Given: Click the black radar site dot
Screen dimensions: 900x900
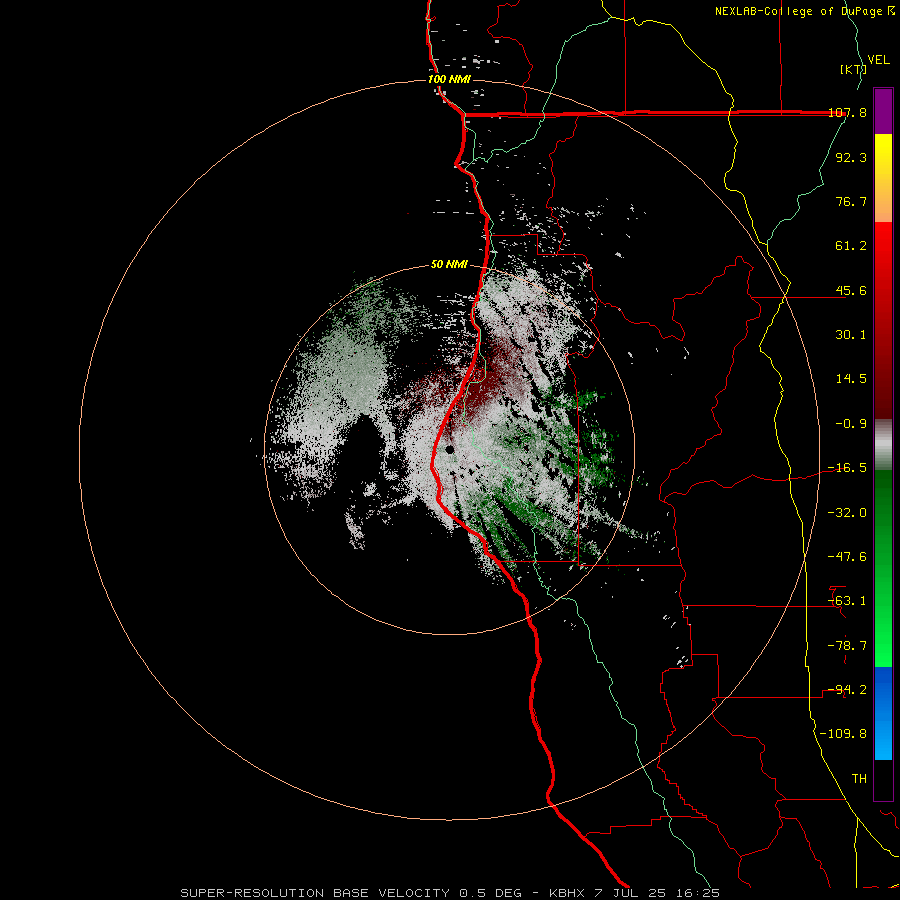Looking at the screenshot, I should click(x=449, y=449).
